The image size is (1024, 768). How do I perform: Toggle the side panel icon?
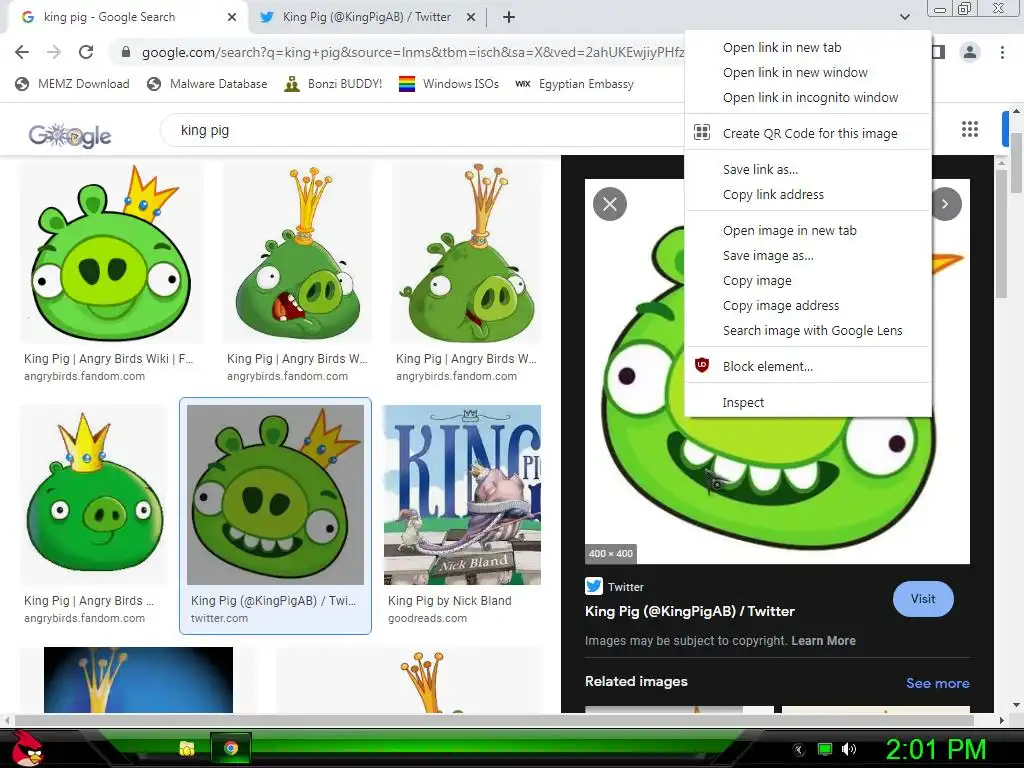pyautogui.click(x=938, y=52)
